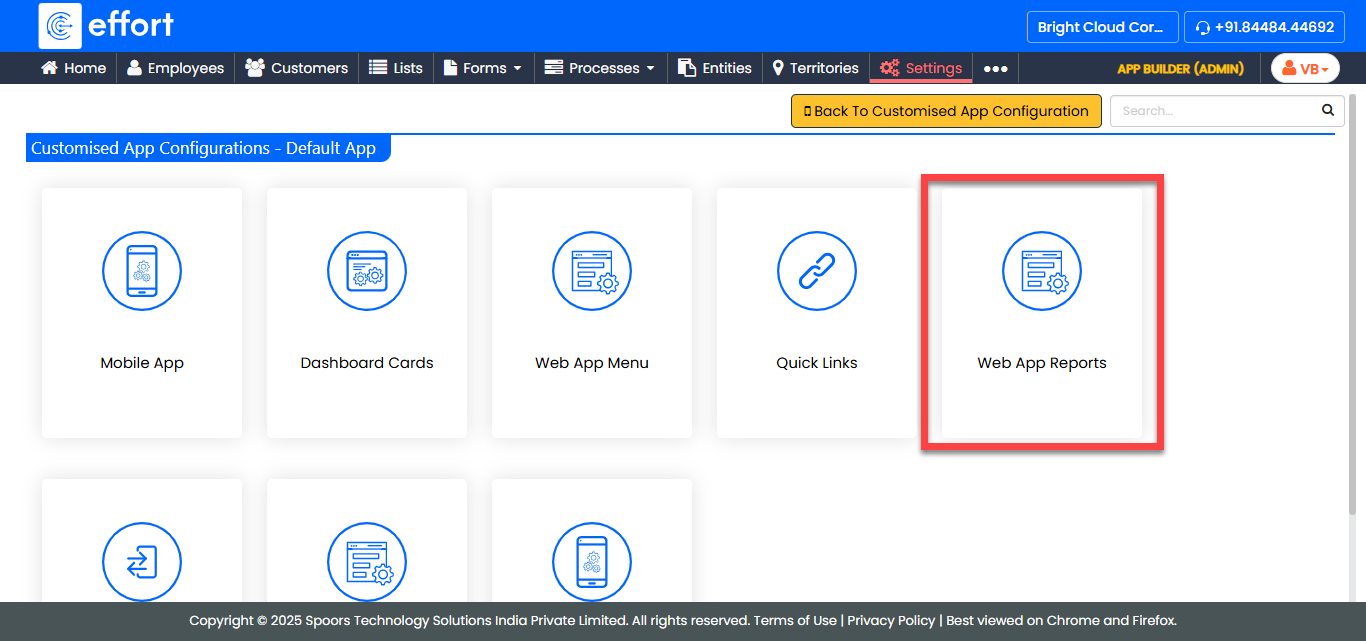Open the Web App Menu icon
The height and width of the screenshot is (641, 1366).
[592, 271]
